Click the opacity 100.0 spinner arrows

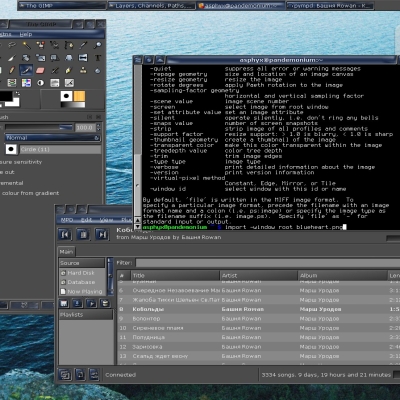point(98,127)
